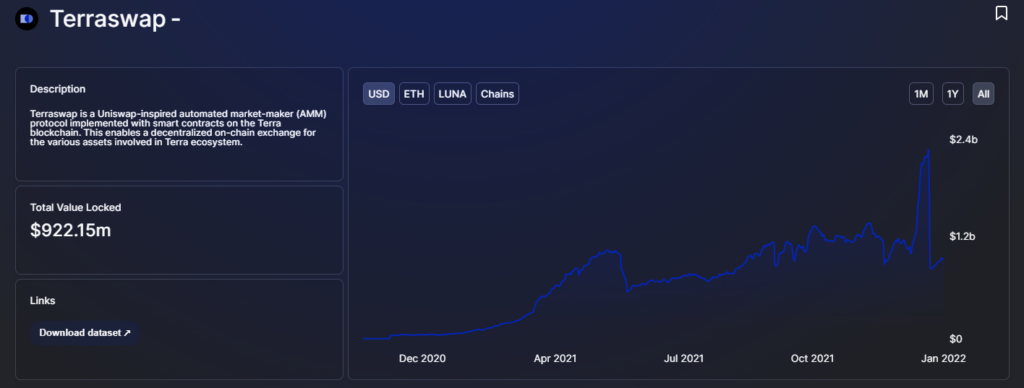Click the Jul 2021 x-axis label

tap(684, 359)
